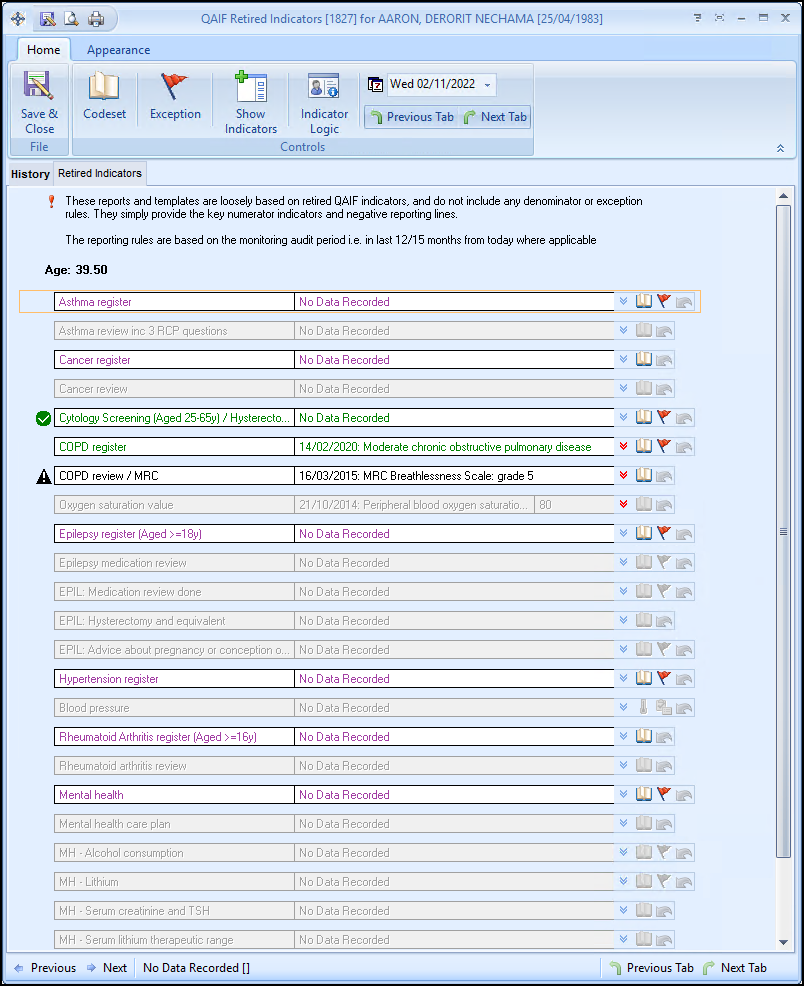Viewport: 804px width, 986px height.
Task: Click Previous button in bottom status bar
Action: [x=44, y=968]
